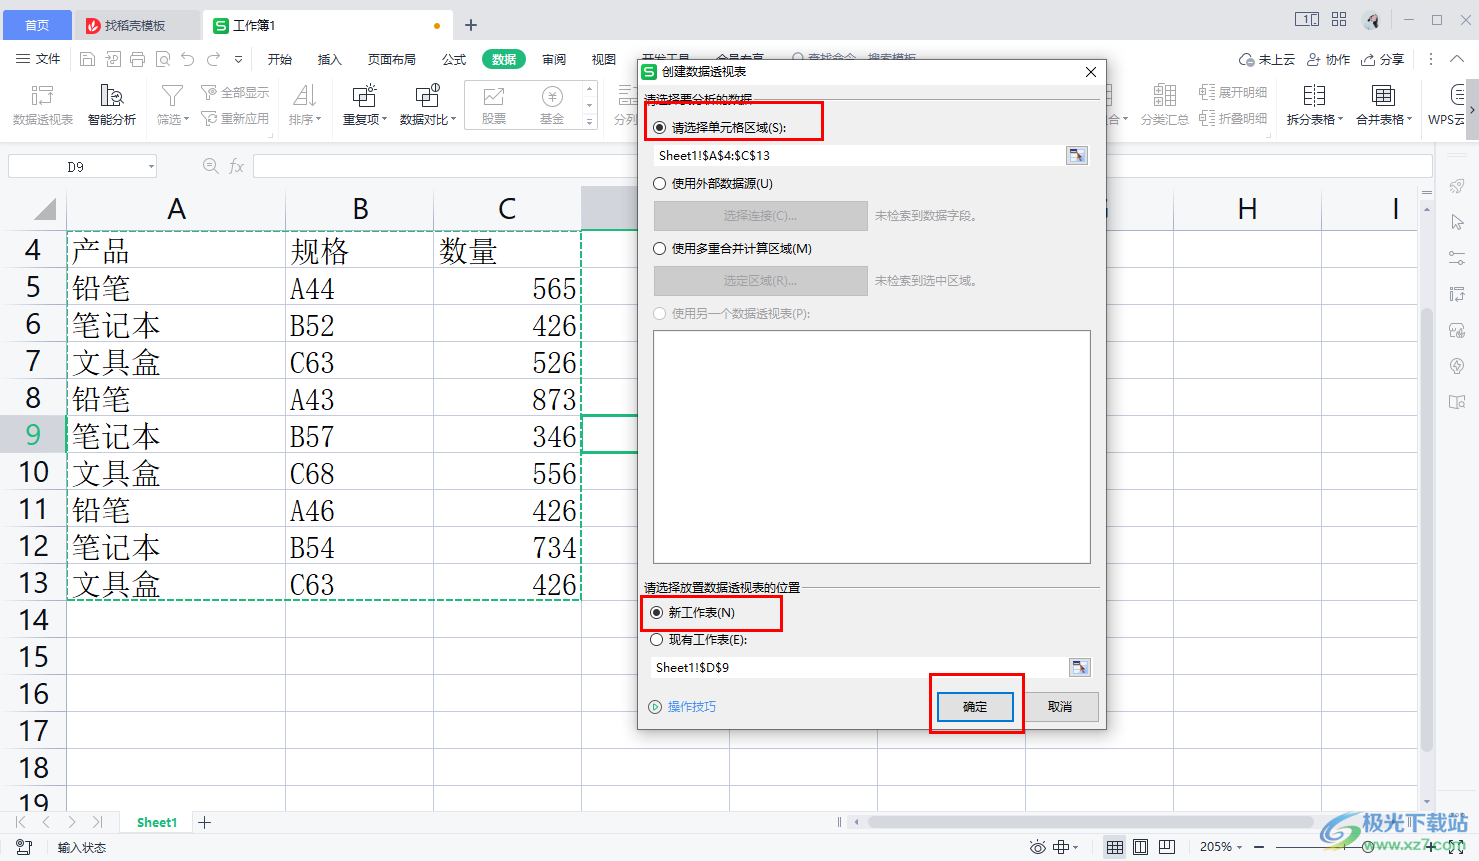This screenshot has height=861, width=1479.
Task: Click the eye protection mode icon in status bar
Action: (x=1038, y=847)
